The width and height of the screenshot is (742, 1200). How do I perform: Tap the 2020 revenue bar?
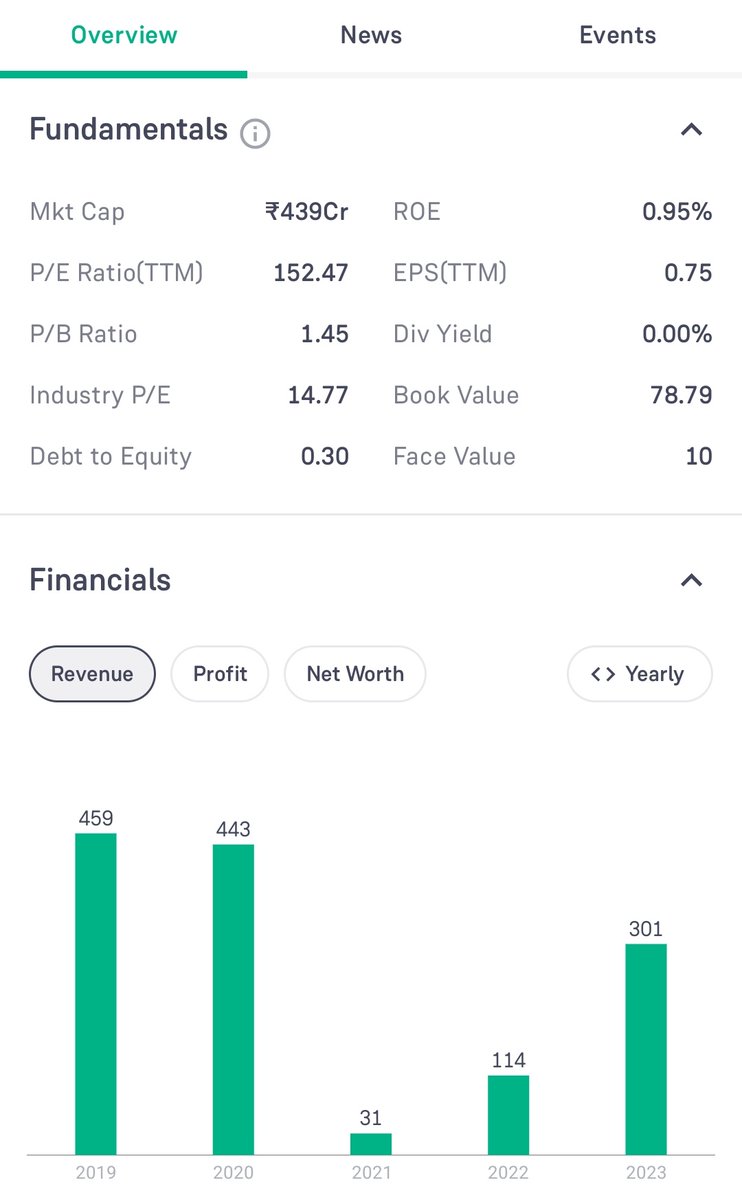233,1000
